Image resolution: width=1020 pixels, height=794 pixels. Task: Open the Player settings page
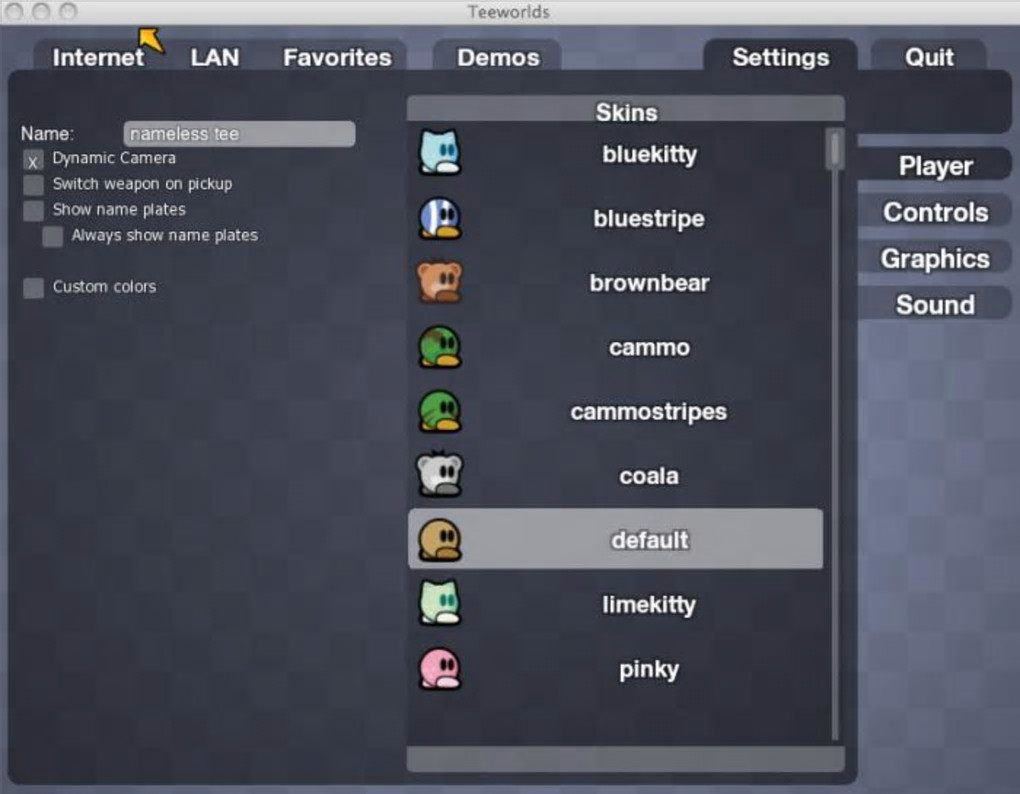pos(935,166)
